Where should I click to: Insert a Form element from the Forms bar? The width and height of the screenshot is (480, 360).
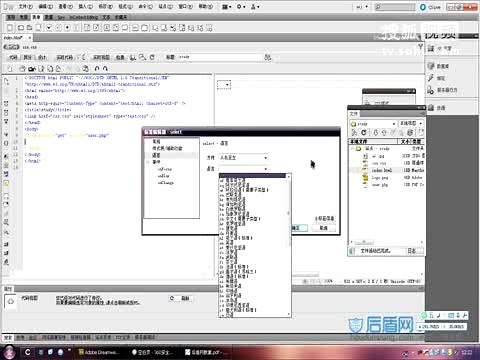tap(10, 28)
